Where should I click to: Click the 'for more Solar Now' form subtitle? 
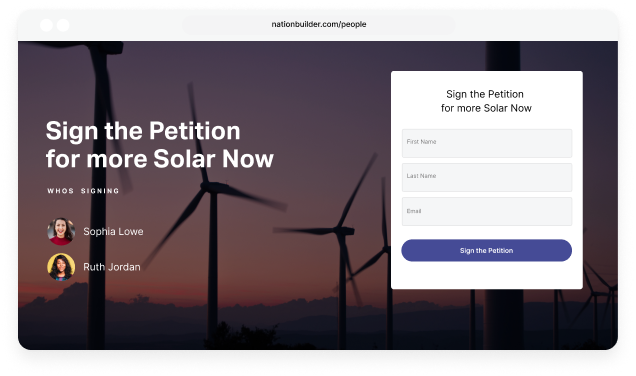coord(486,108)
